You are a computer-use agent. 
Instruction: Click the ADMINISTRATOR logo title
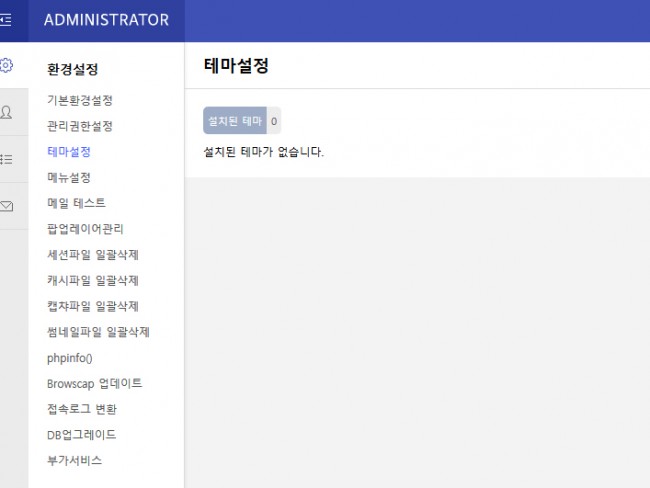click(x=107, y=20)
